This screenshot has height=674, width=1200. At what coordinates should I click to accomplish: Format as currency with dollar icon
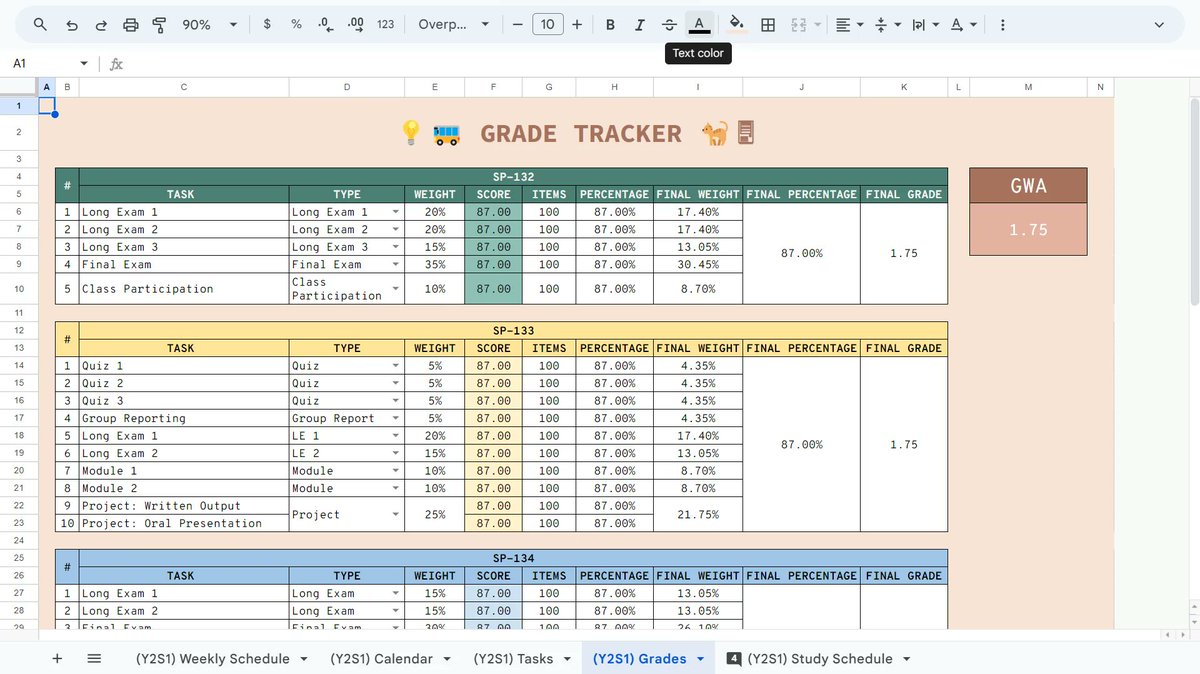[267, 25]
